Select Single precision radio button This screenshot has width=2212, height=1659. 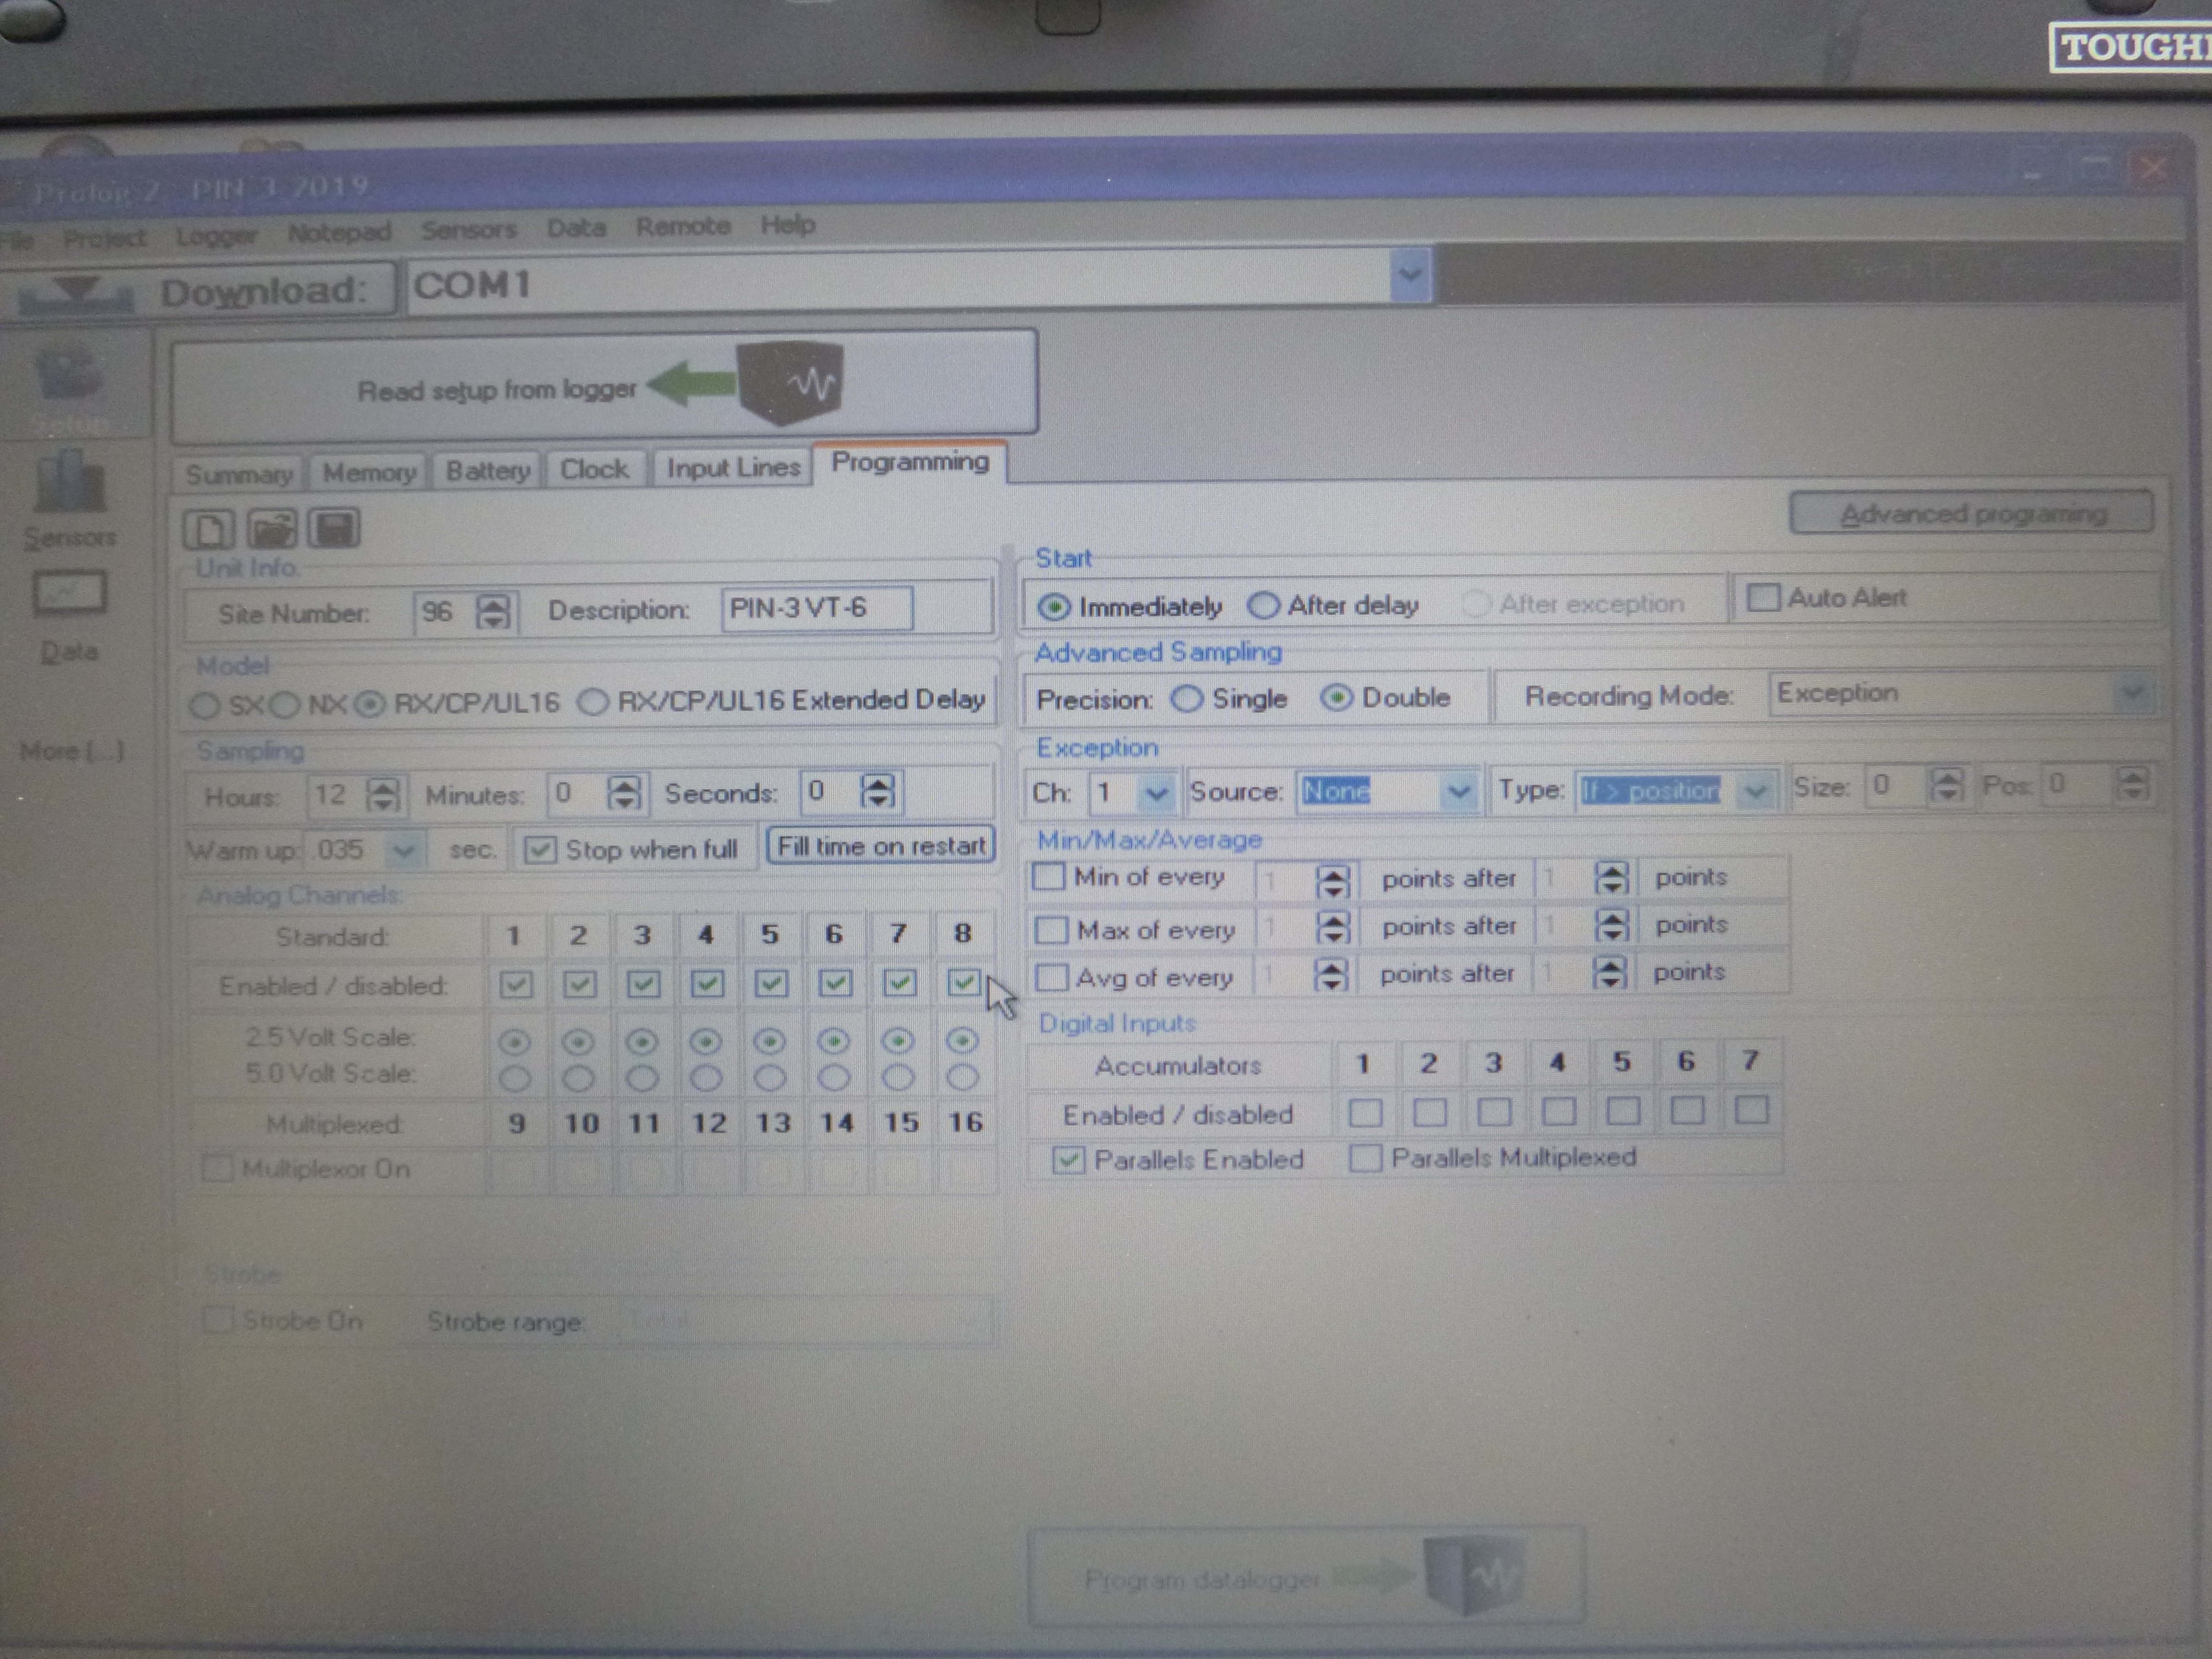pos(1187,698)
